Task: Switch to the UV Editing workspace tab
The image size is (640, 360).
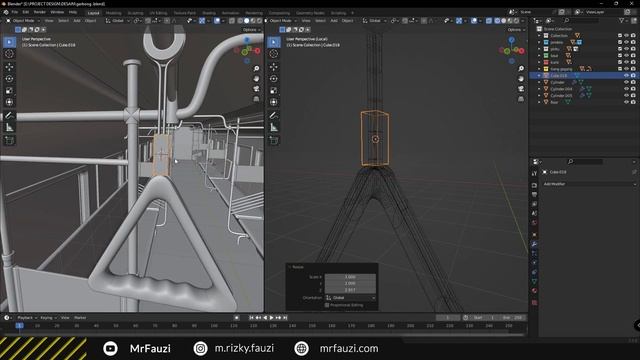Action: (x=158, y=13)
